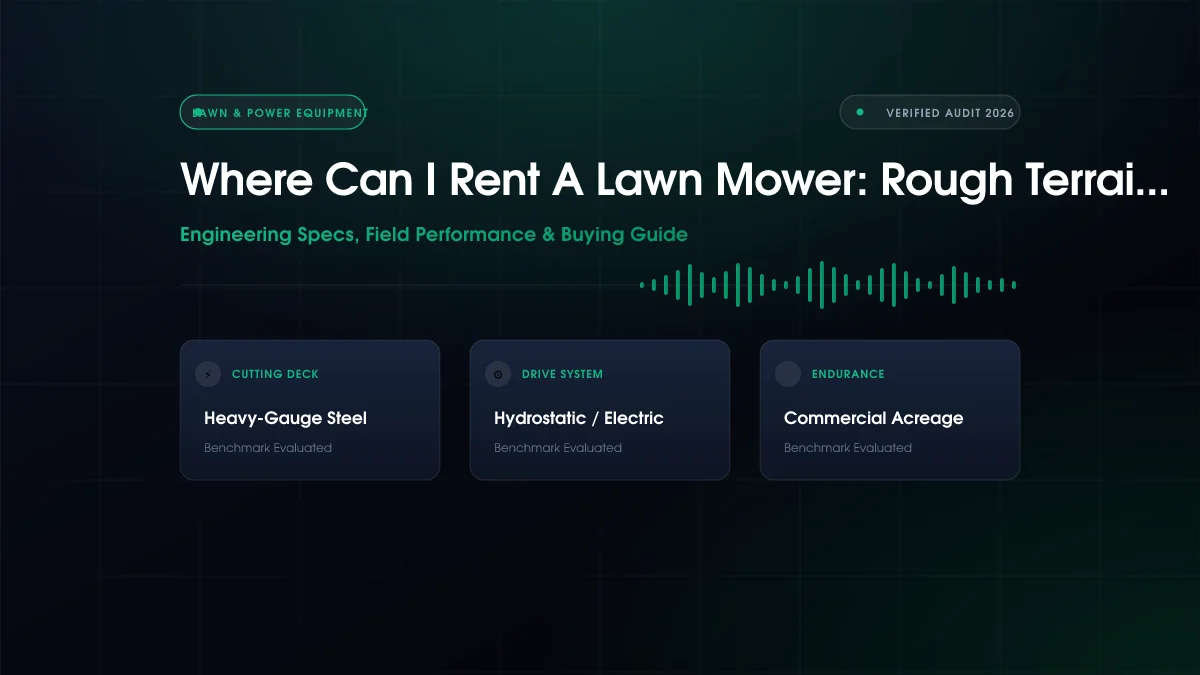This screenshot has height=675, width=1200.
Task: Select the 'Where Can I Rent A Lawn Mower' headline
Action: click(675, 180)
